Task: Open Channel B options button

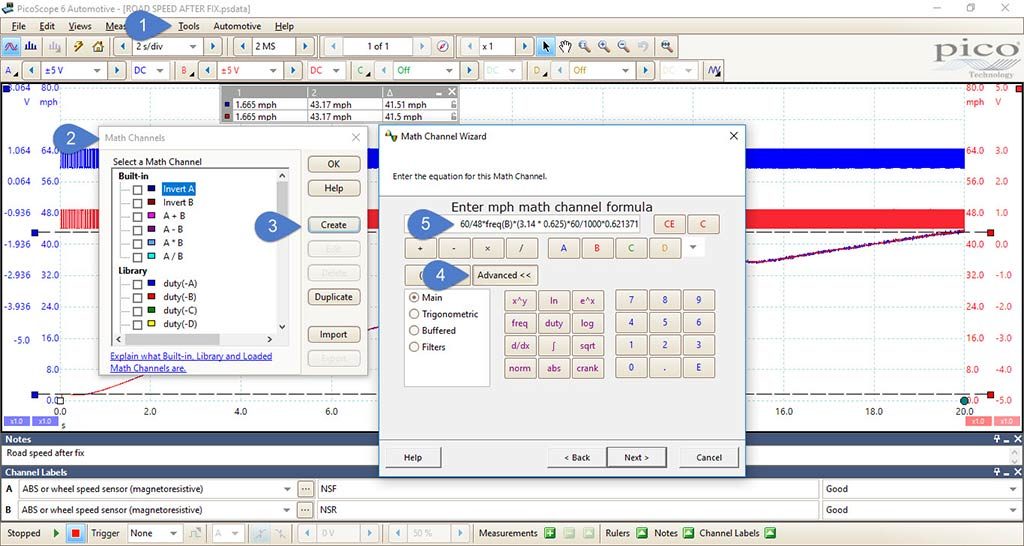Action: pyautogui.click(x=186, y=70)
